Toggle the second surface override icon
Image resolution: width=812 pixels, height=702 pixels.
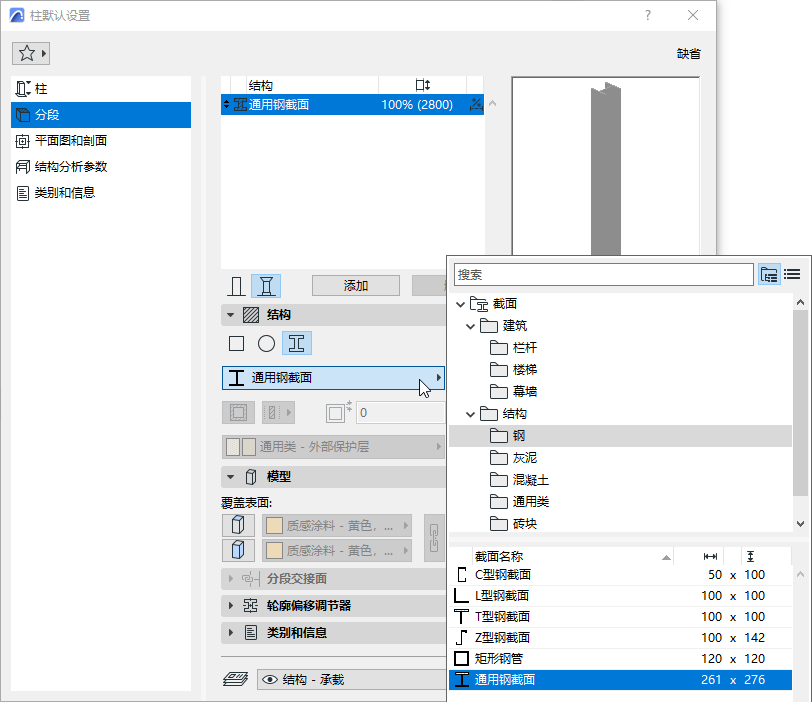coord(238,550)
